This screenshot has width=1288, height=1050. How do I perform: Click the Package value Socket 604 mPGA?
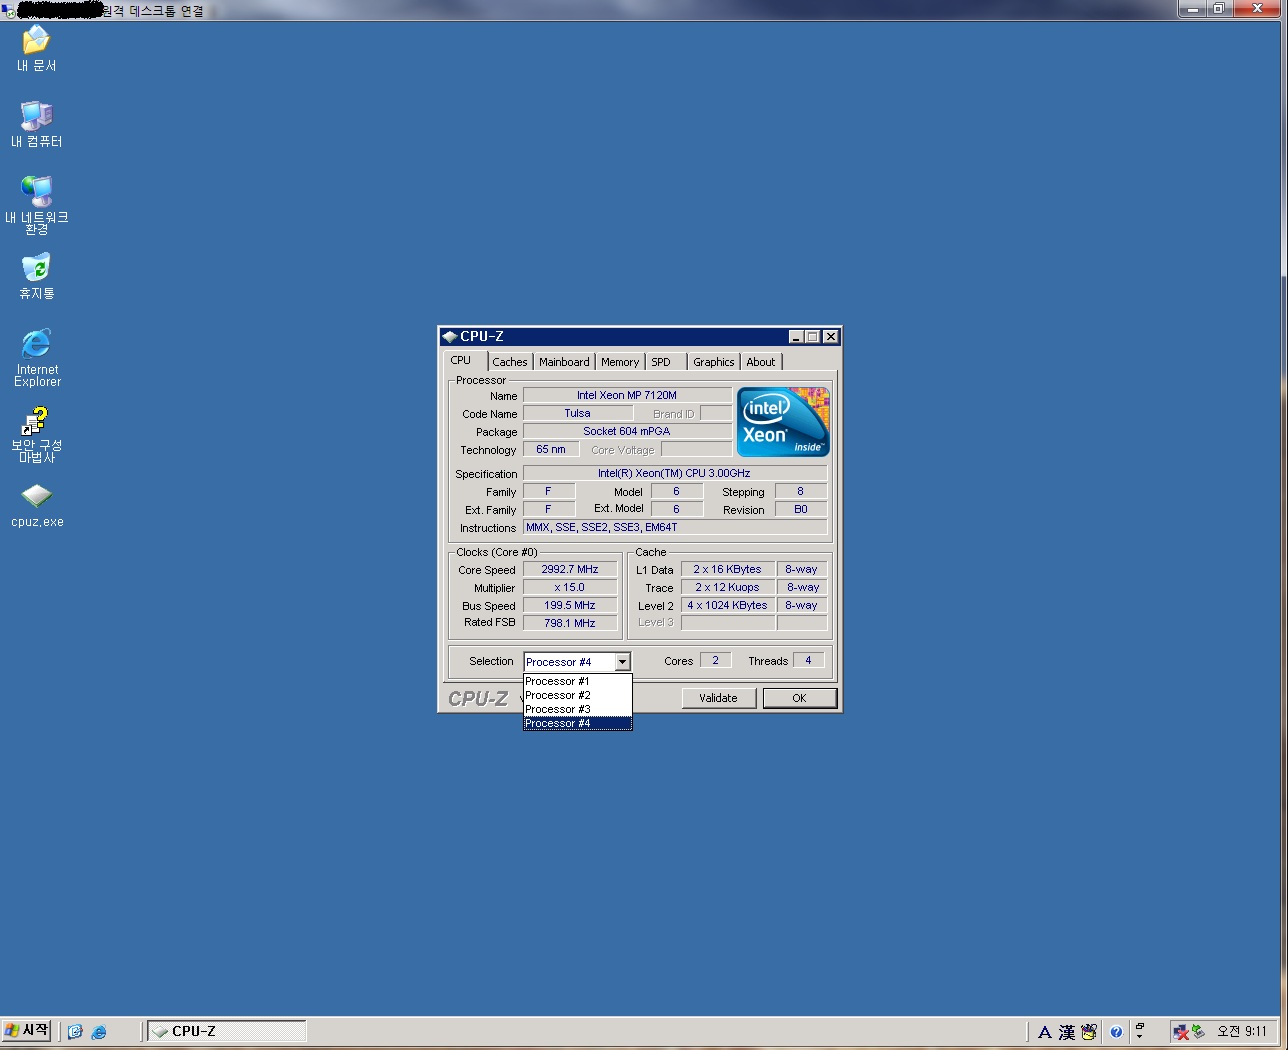[627, 431]
